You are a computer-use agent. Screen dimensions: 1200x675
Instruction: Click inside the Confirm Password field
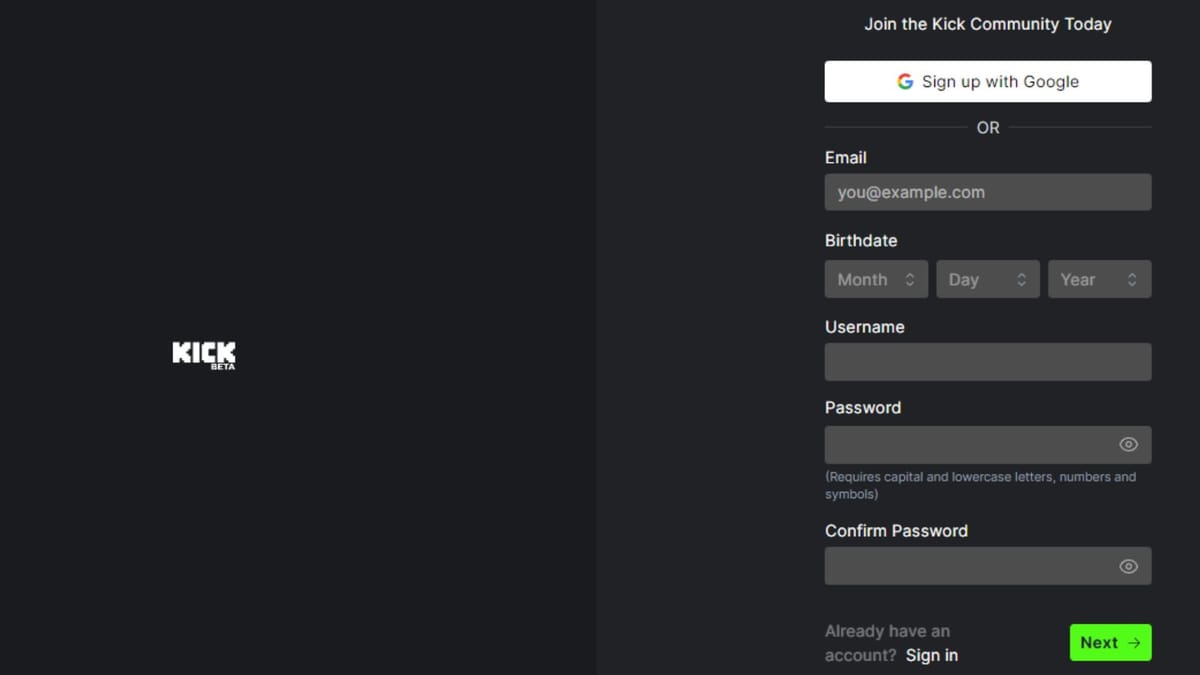pos(970,565)
